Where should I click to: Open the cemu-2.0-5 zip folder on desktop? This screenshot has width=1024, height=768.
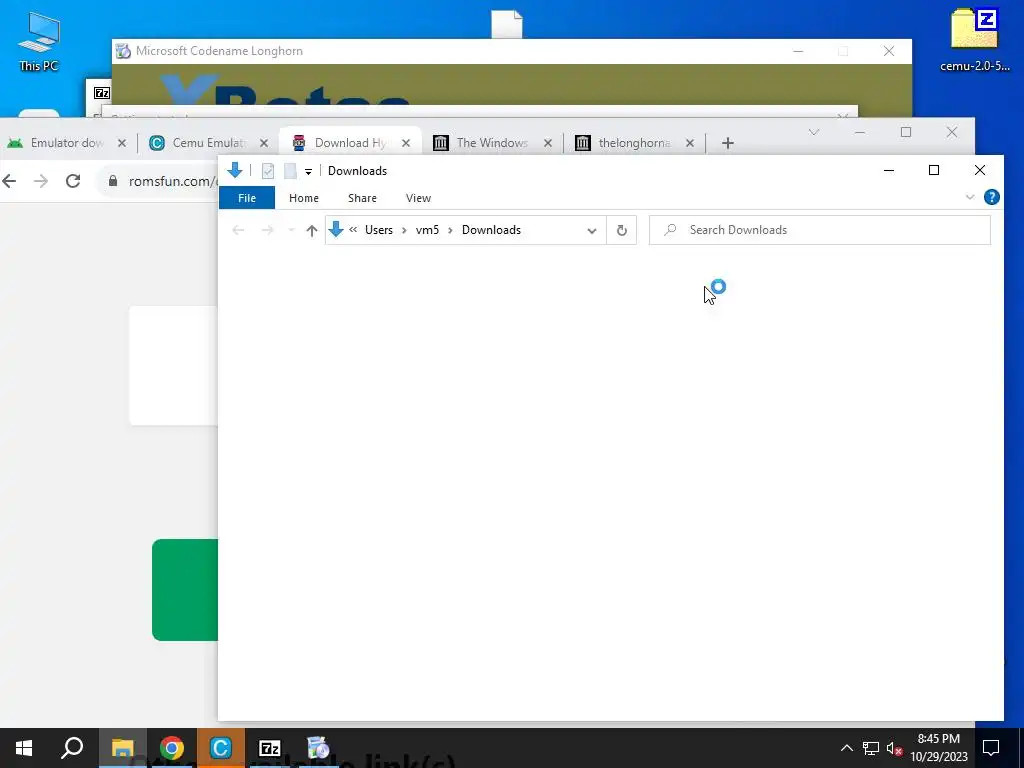coord(974,39)
